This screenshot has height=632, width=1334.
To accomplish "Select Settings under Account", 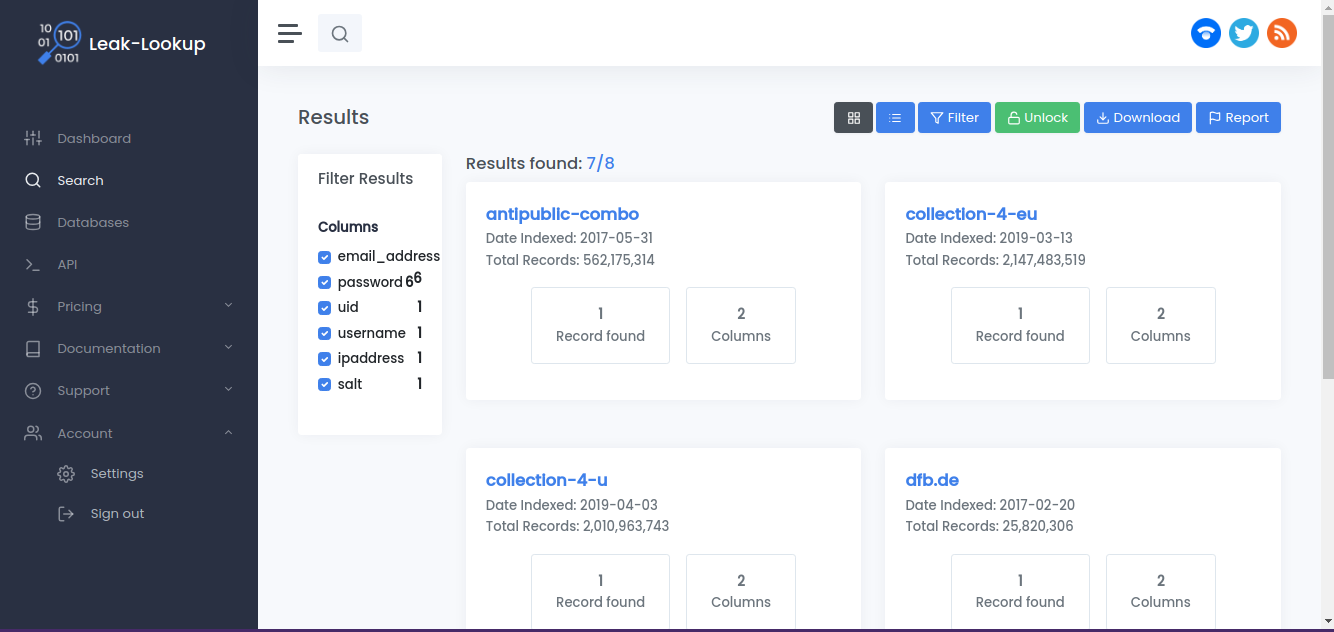I will tap(117, 473).
